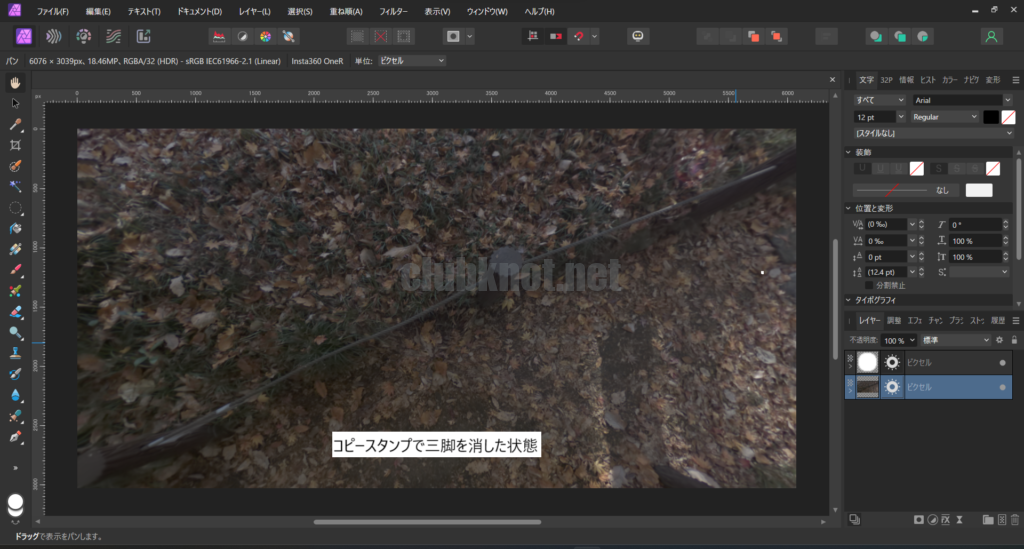Toggle visibility of the selected ピクセル layer
The height and width of the screenshot is (549, 1024).
[1002, 387]
